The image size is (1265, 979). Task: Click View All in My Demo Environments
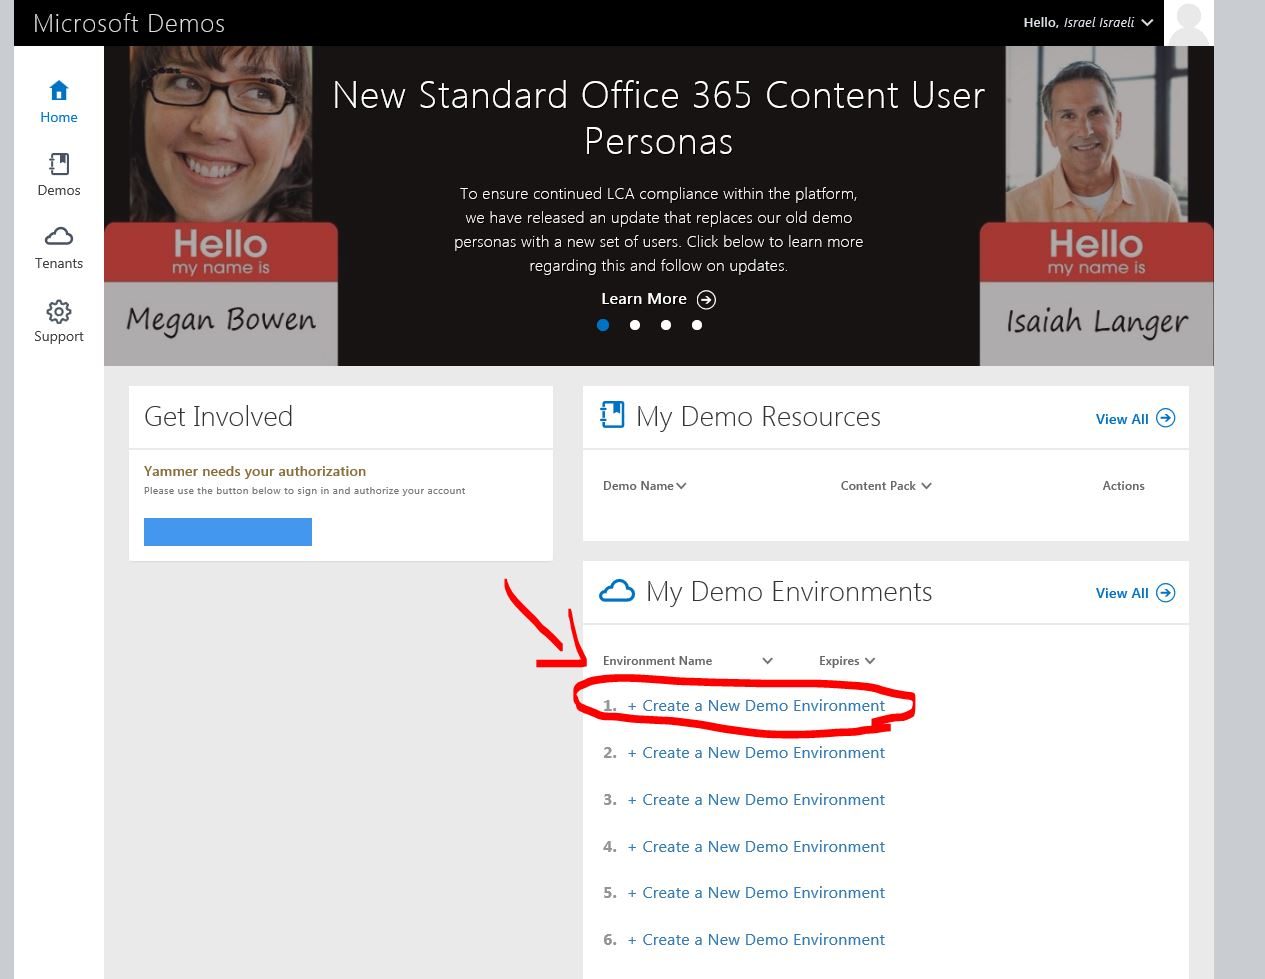point(1122,593)
